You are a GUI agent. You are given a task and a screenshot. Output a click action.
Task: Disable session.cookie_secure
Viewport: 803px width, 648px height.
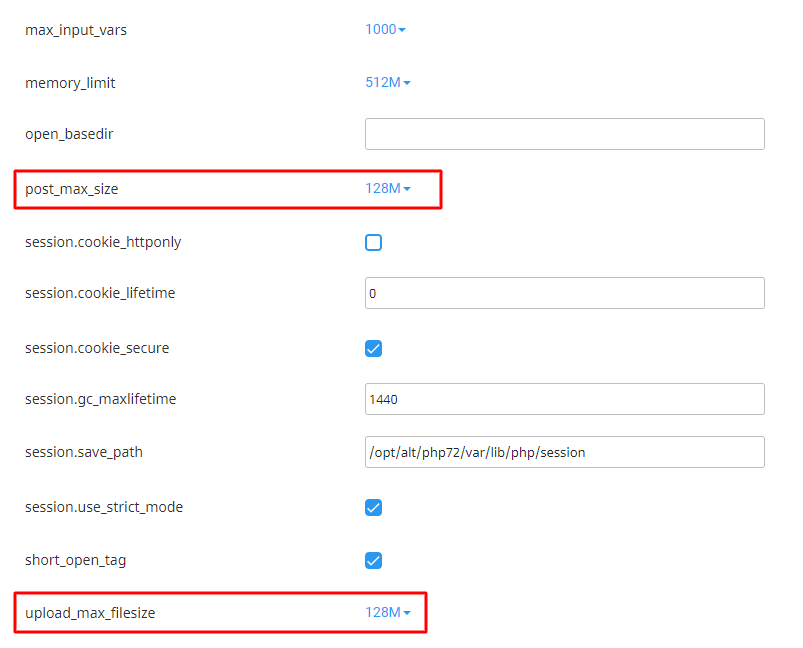point(373,348)
